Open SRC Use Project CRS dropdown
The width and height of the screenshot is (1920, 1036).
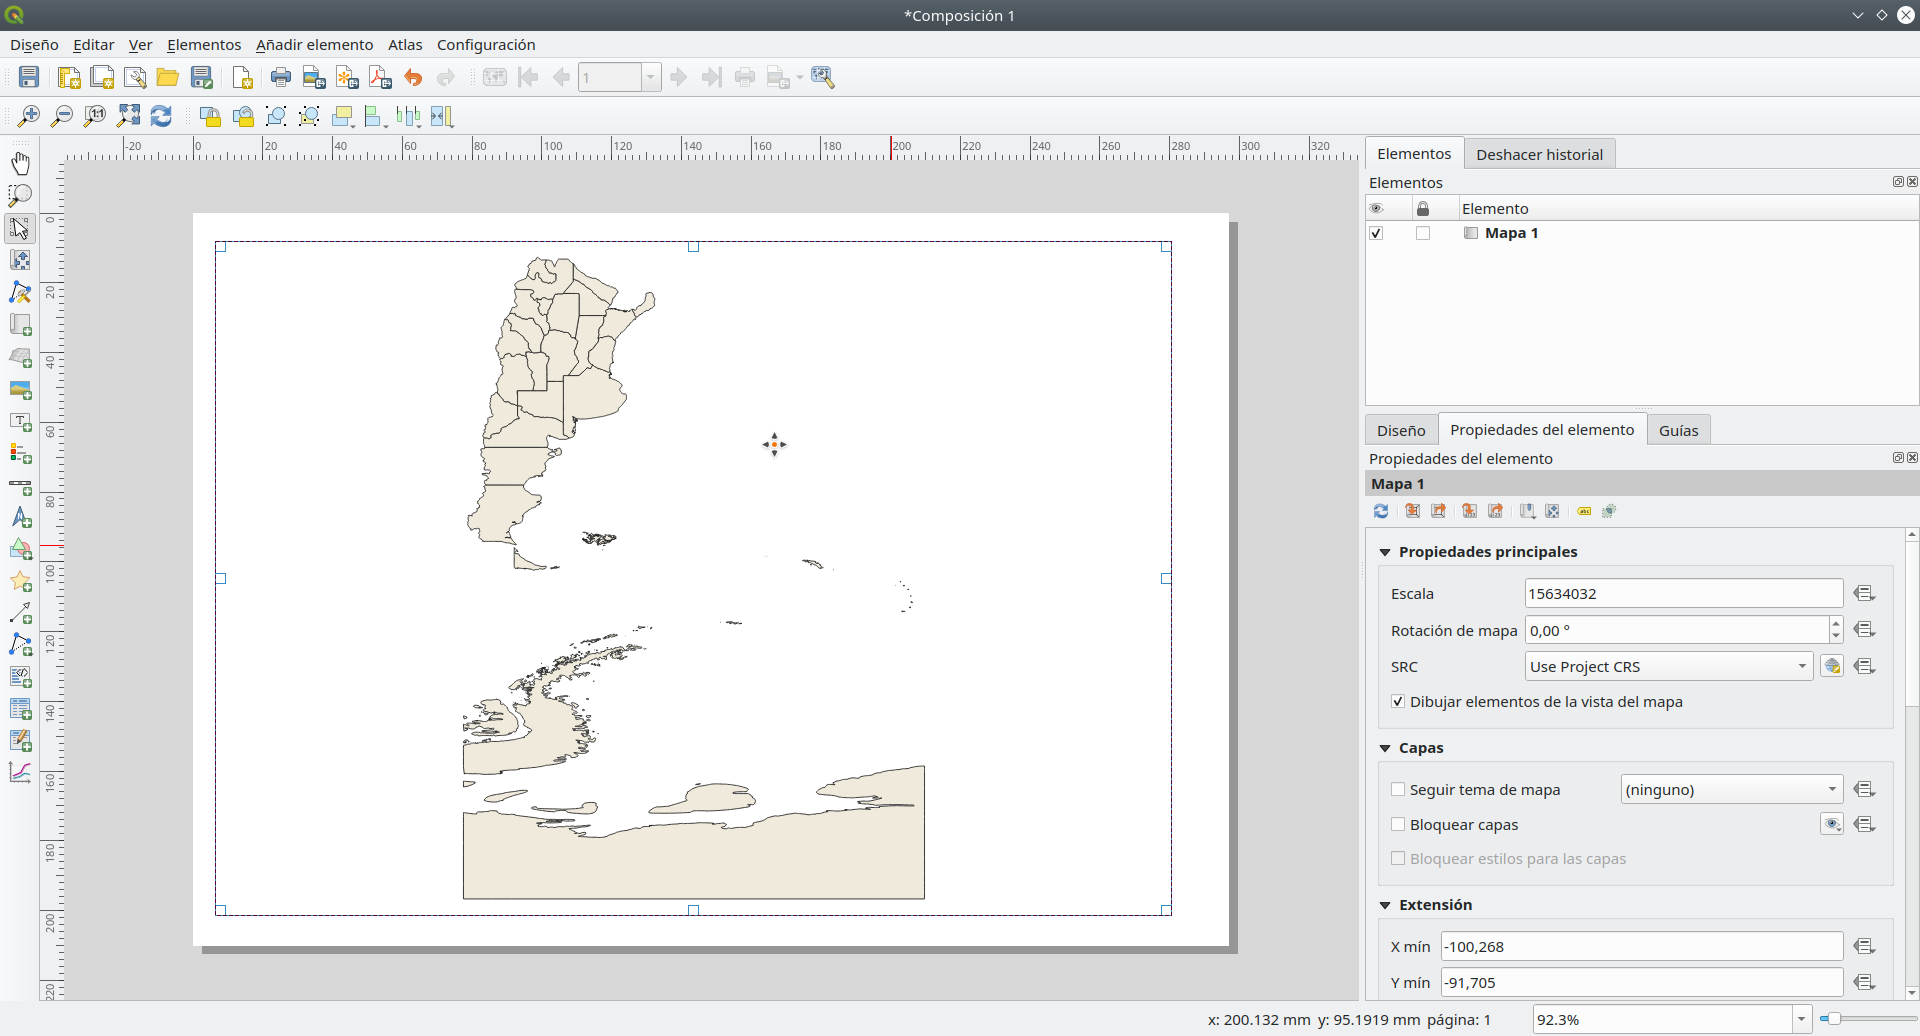click(x=1669, y=666)
